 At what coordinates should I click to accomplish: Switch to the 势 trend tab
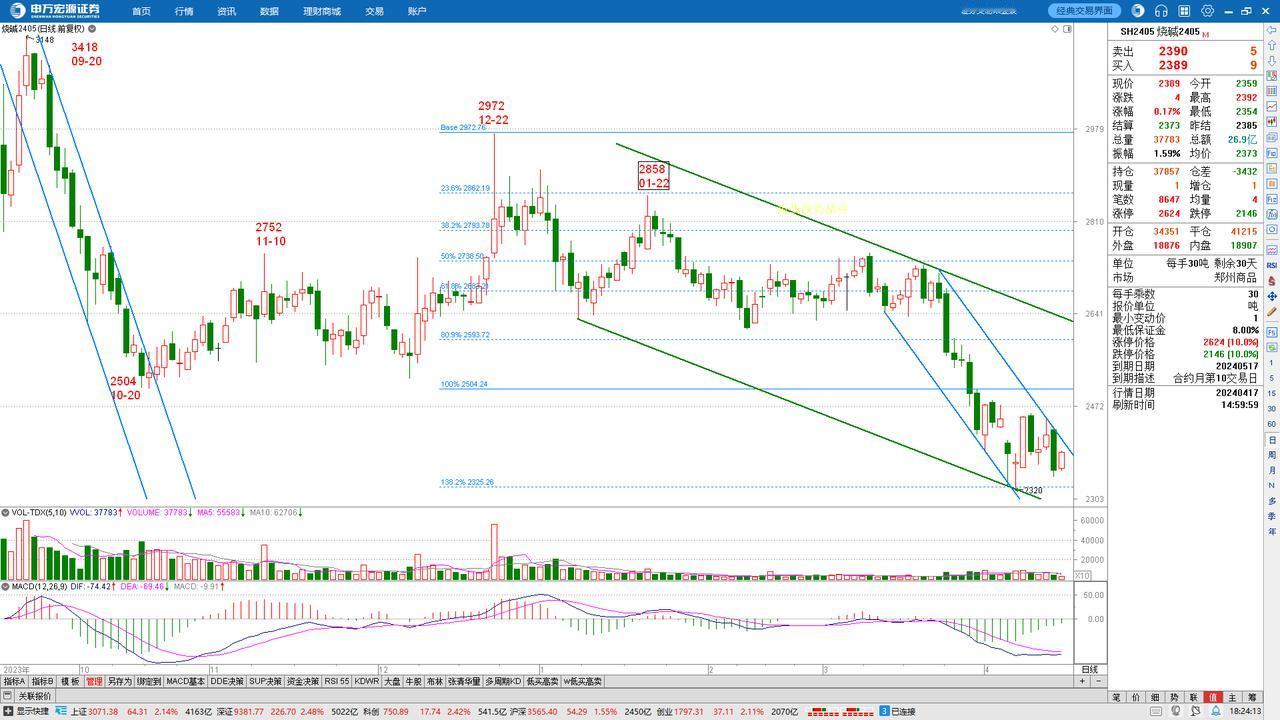(1174, 697)
